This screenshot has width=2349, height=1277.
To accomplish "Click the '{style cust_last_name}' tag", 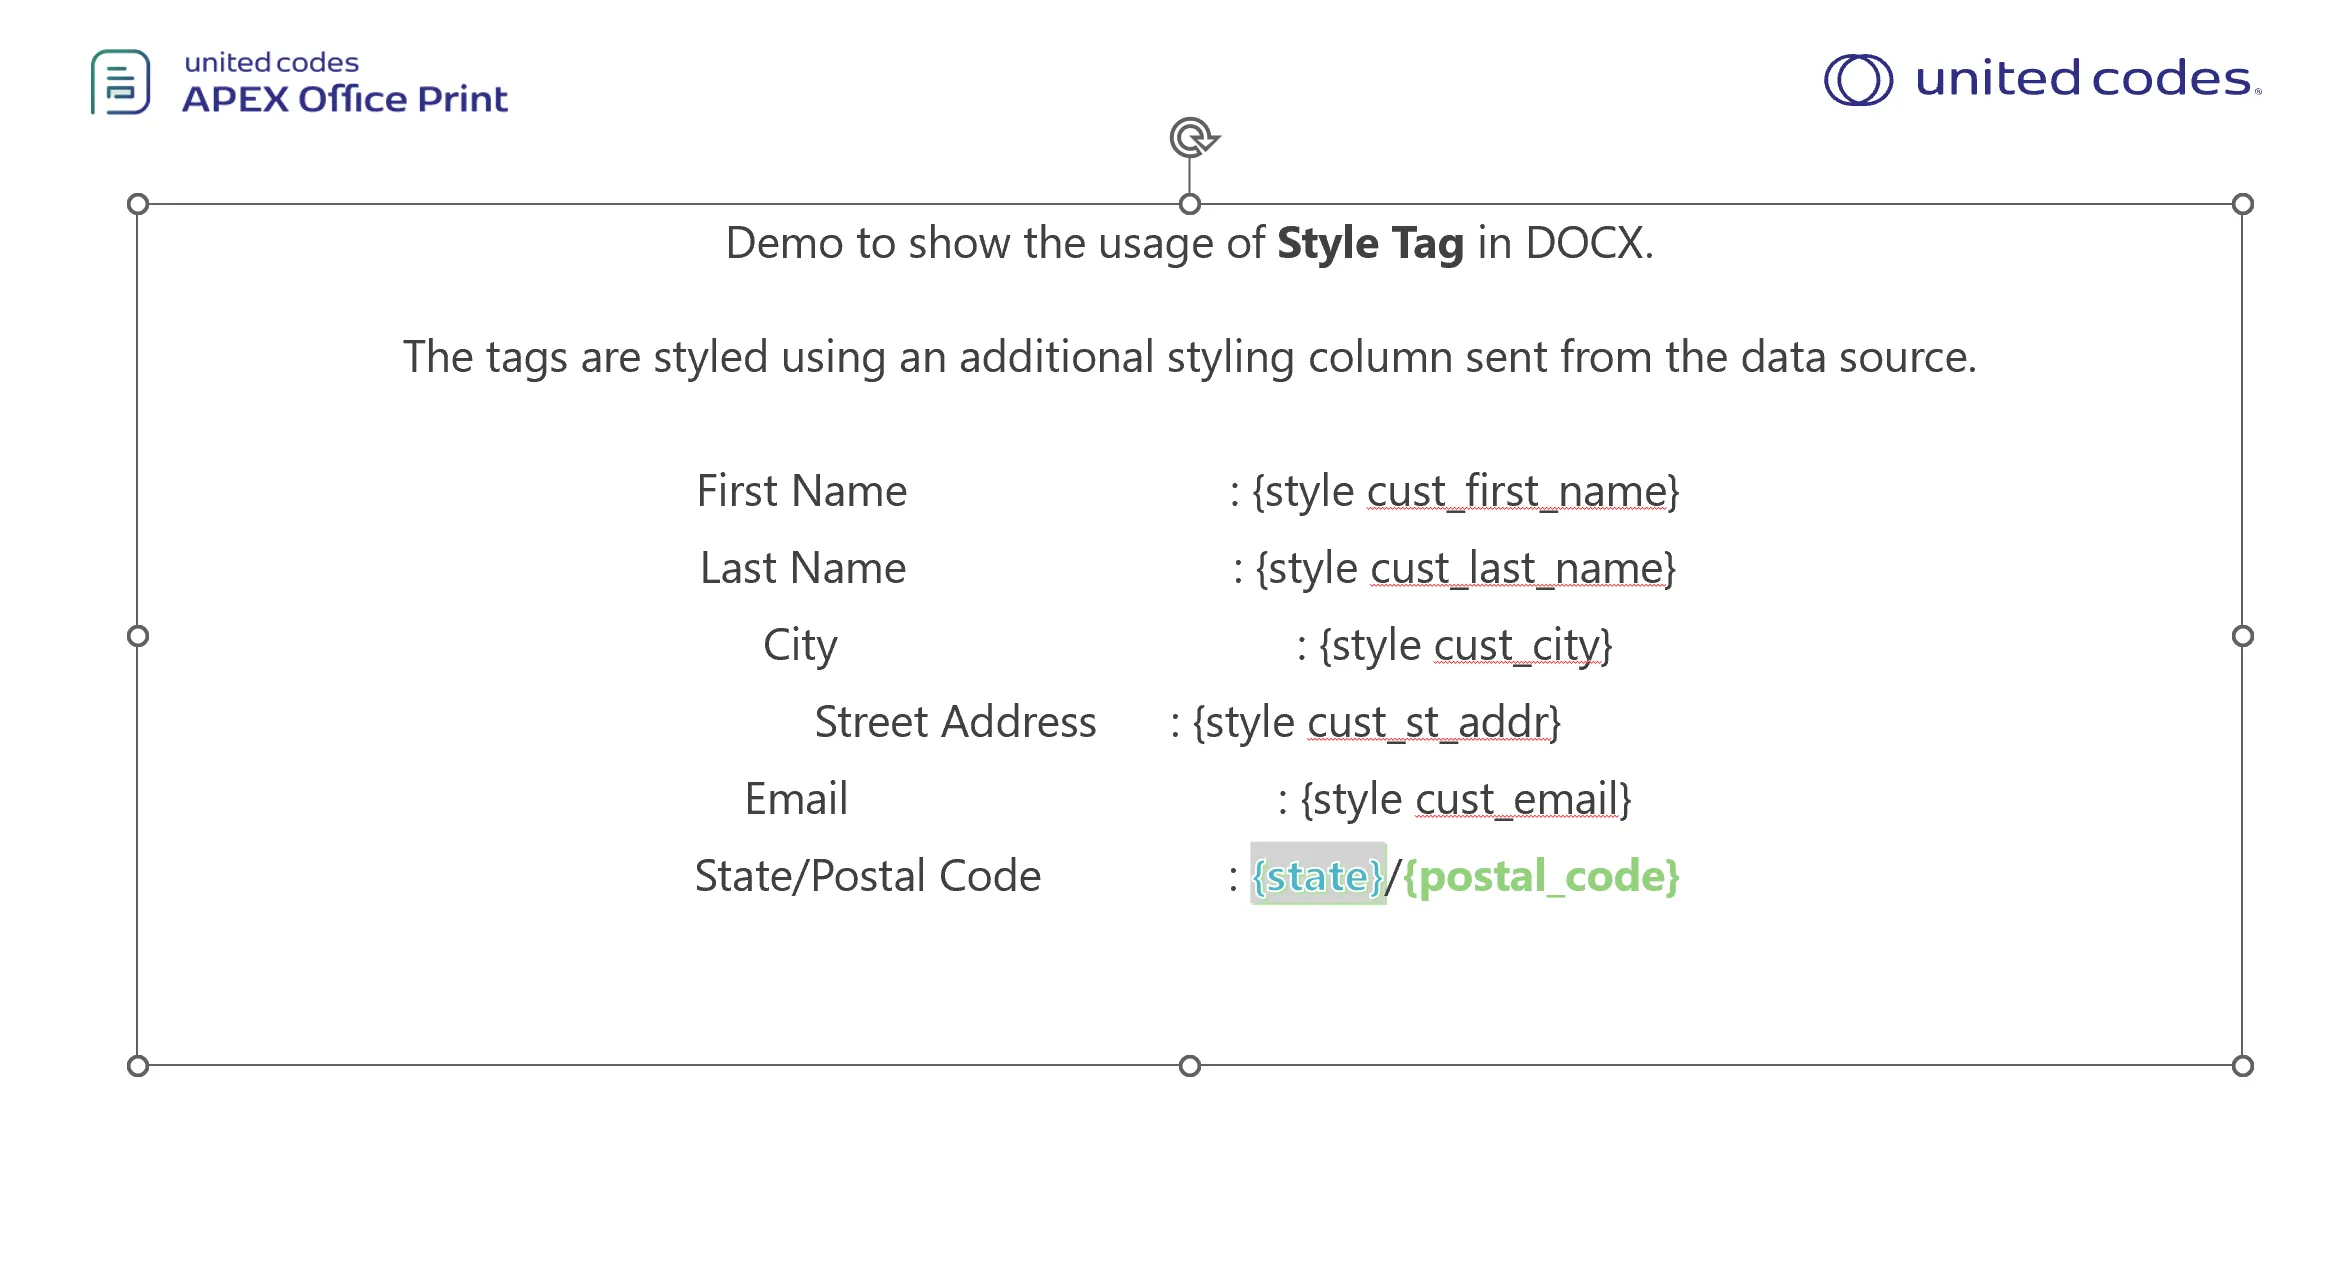I will click(1466, 569).
